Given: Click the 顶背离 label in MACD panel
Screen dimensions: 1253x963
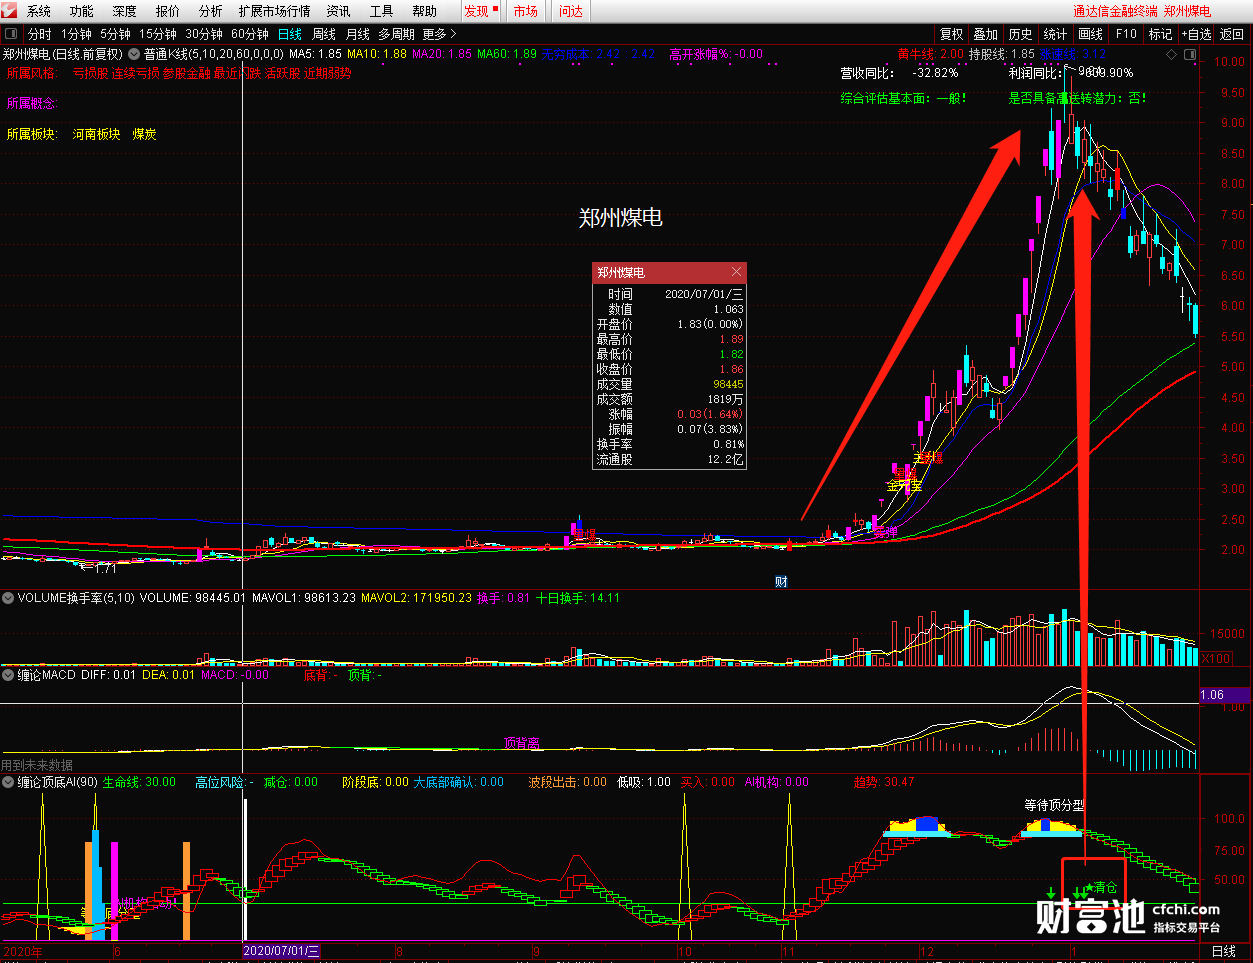Looking at the screenshot, I should [522, 743].
